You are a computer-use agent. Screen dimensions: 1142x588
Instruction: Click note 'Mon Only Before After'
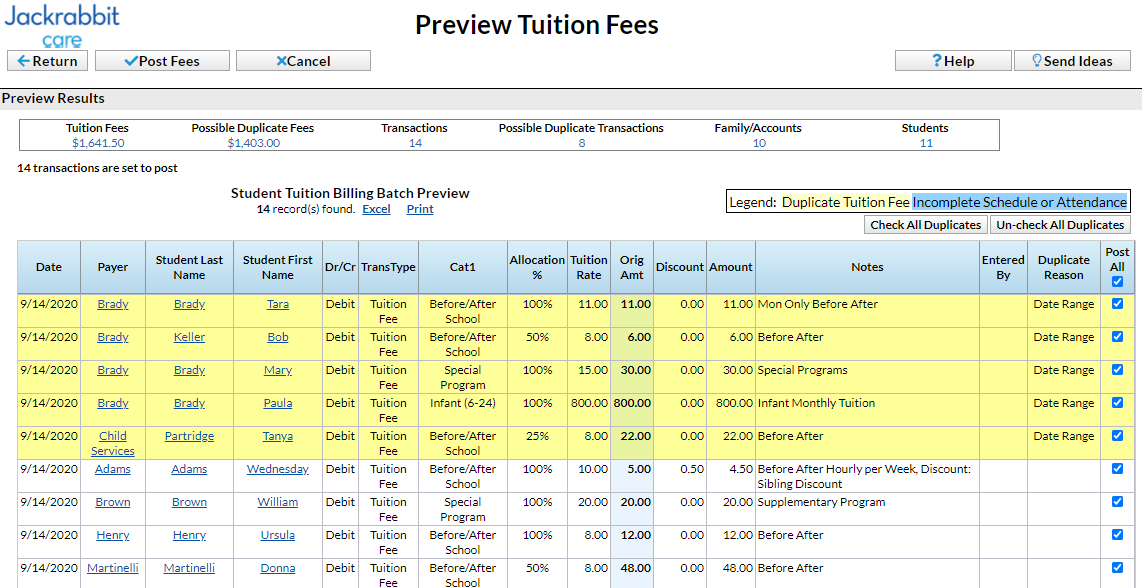coord(818,305)
